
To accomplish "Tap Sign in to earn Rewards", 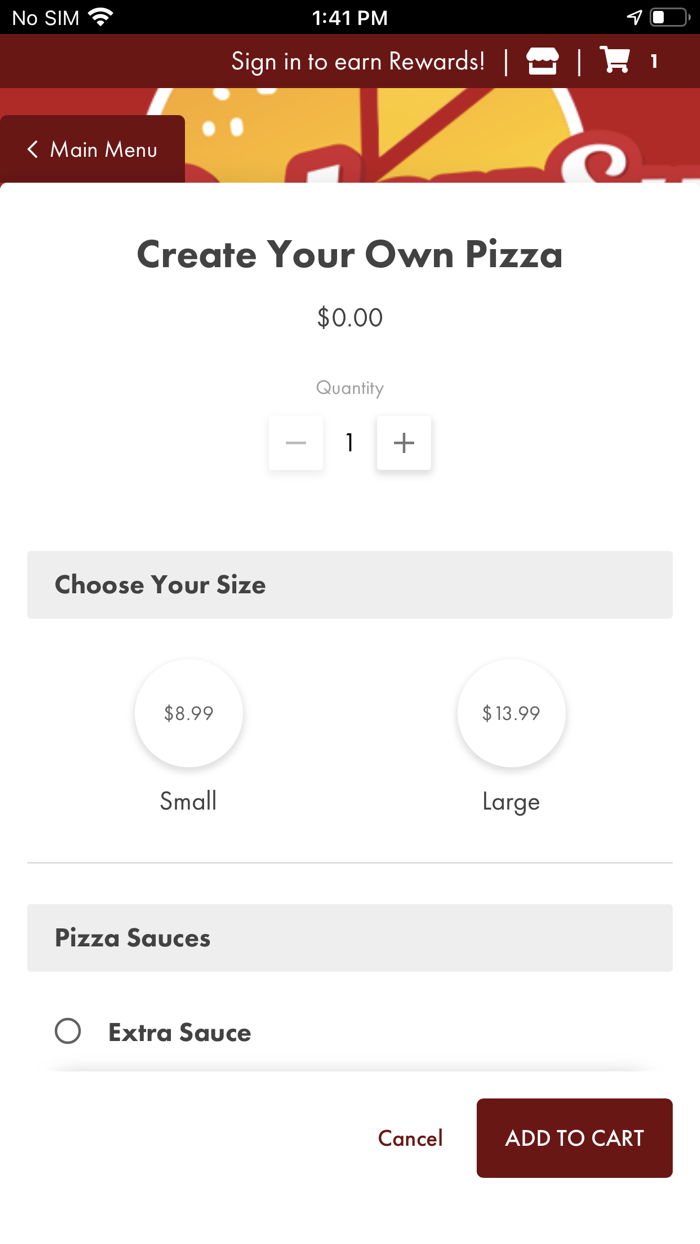I will (x=358, y=62).
